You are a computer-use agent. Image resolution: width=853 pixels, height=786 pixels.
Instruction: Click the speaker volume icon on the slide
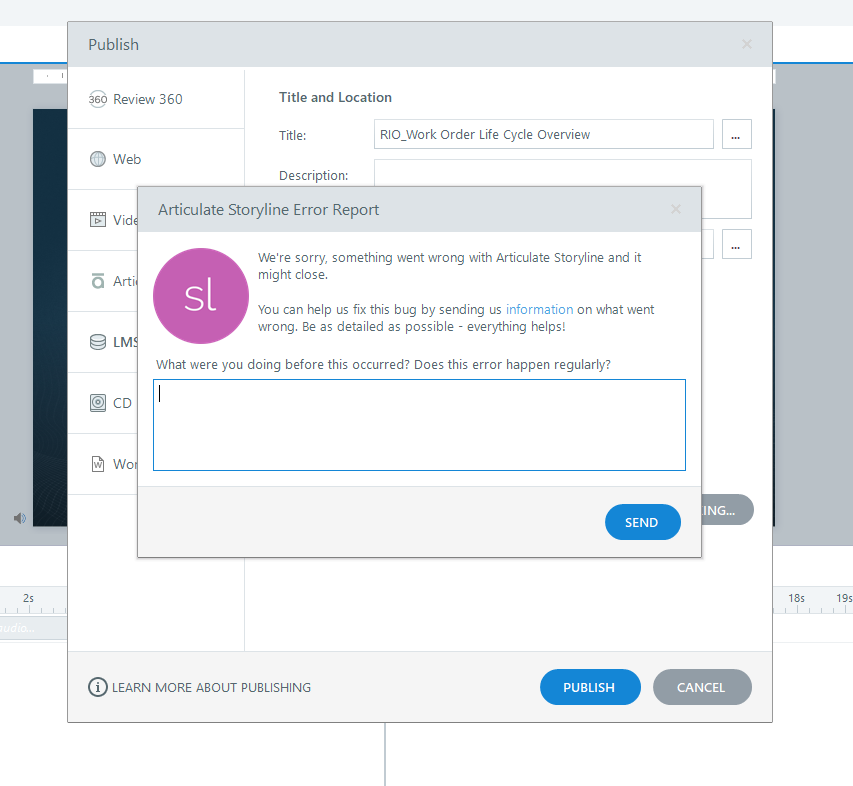coord(20,518)
